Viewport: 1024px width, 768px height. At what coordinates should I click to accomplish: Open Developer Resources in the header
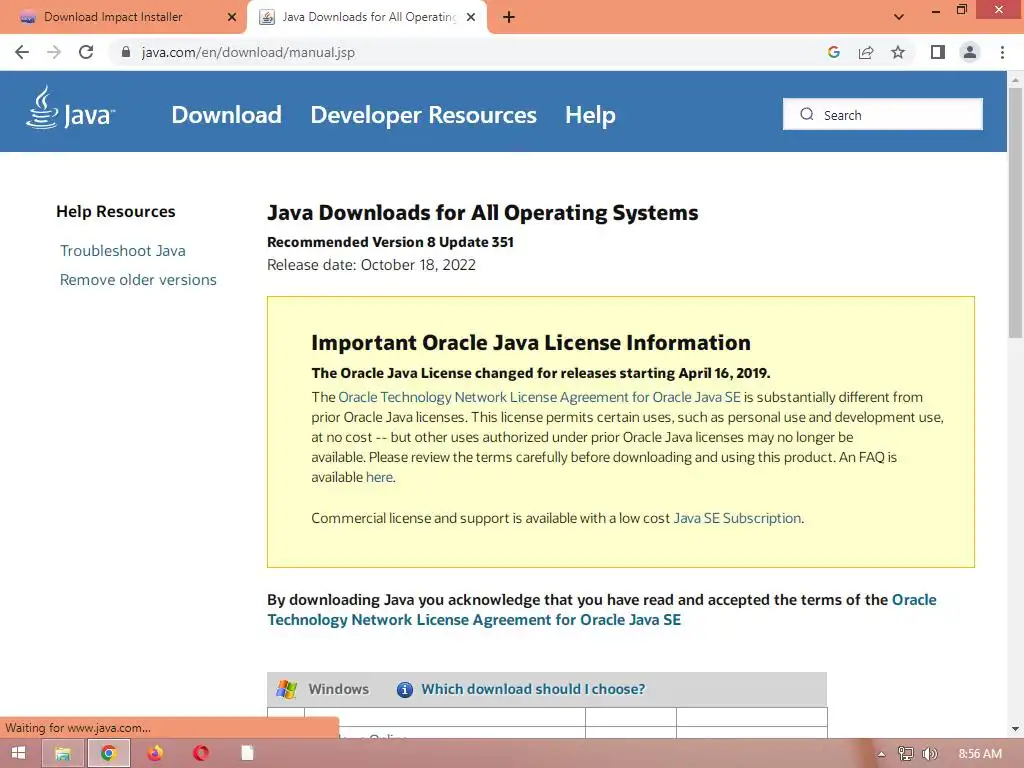423,115
